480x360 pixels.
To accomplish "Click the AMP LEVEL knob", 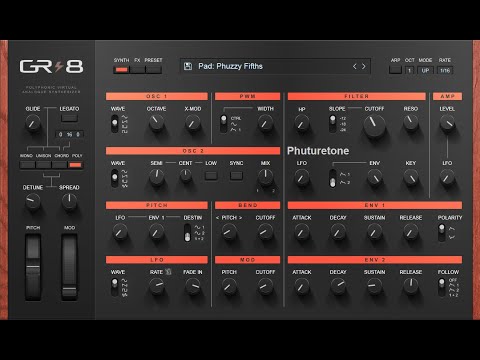I will pyautogui.click(x=447, y=123).
